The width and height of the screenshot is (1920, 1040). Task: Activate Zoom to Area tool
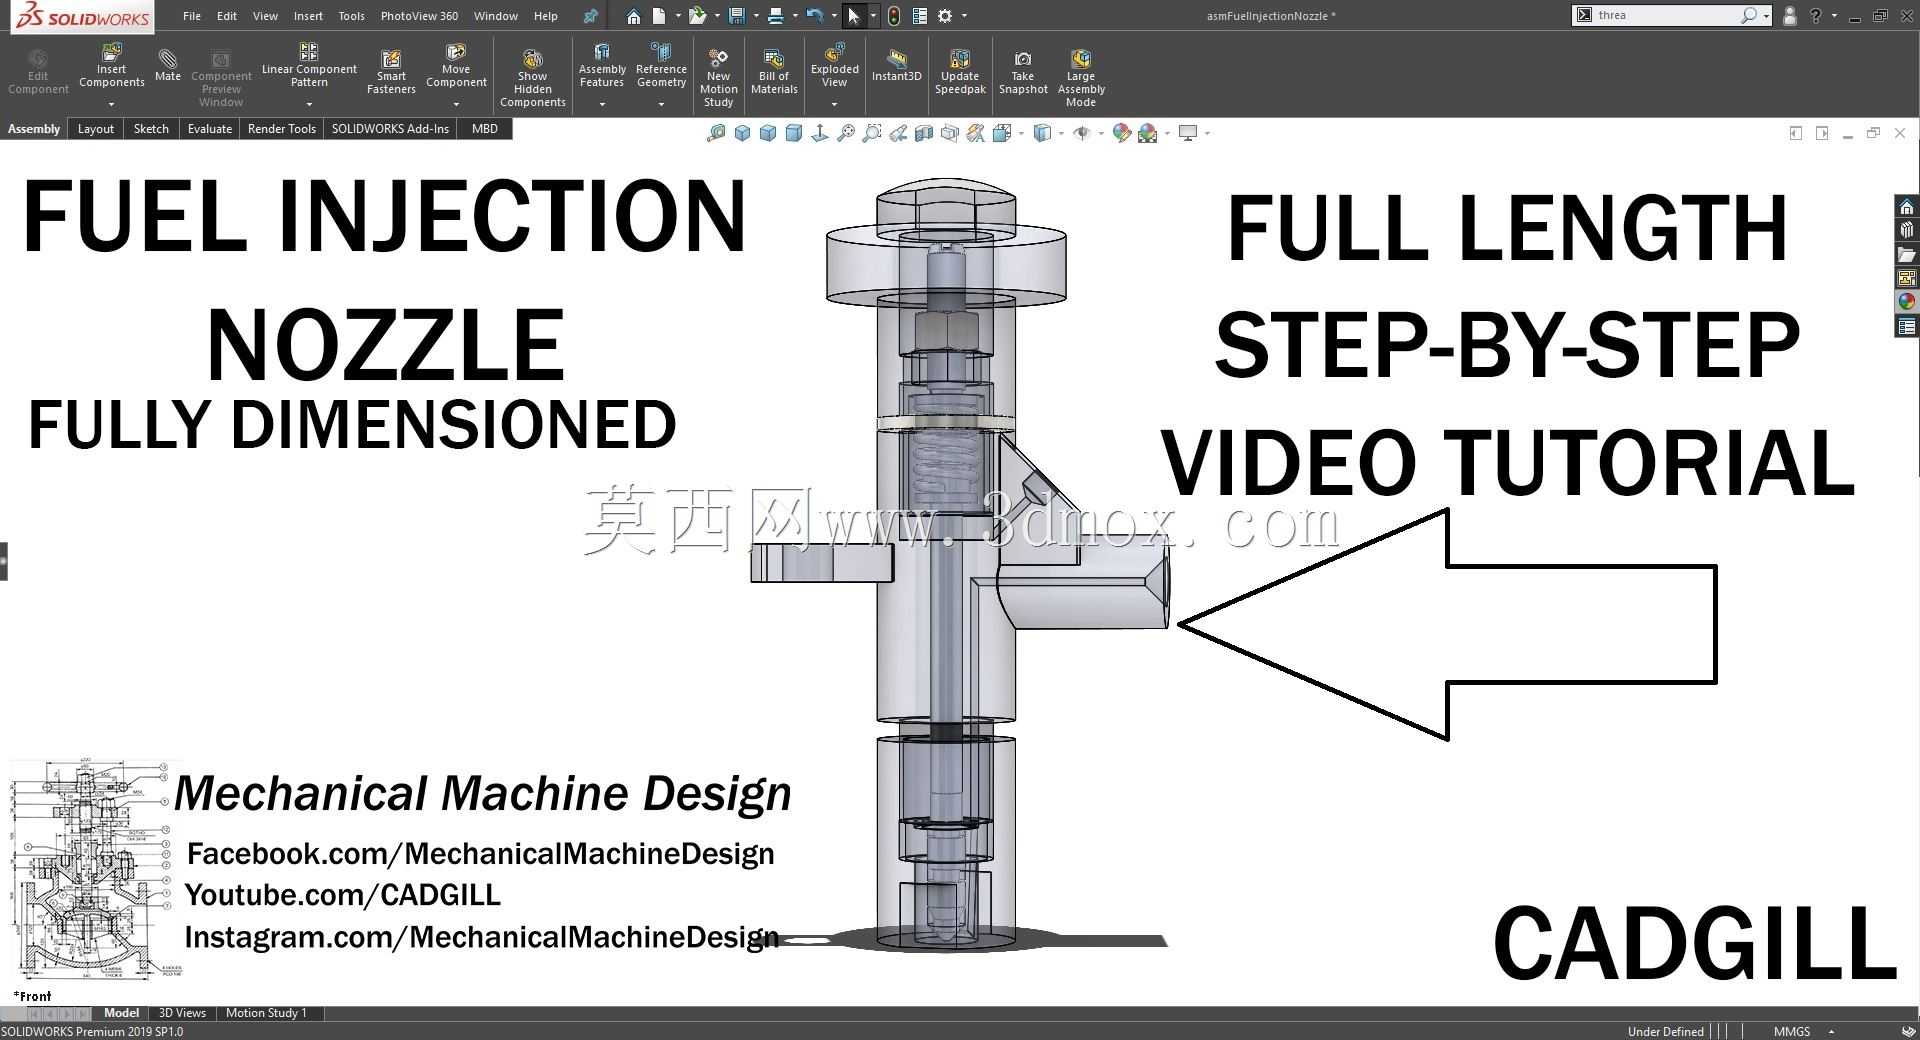pos(872,133)
